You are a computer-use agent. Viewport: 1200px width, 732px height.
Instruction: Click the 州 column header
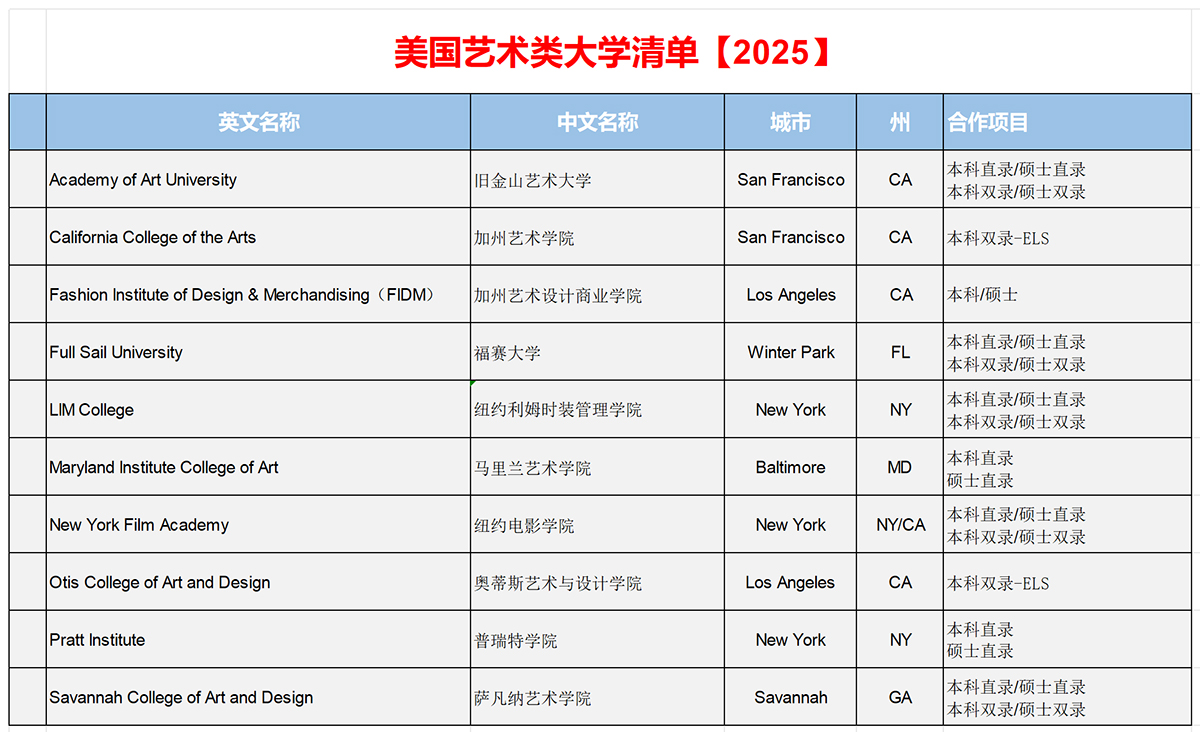tap(899, 121)
